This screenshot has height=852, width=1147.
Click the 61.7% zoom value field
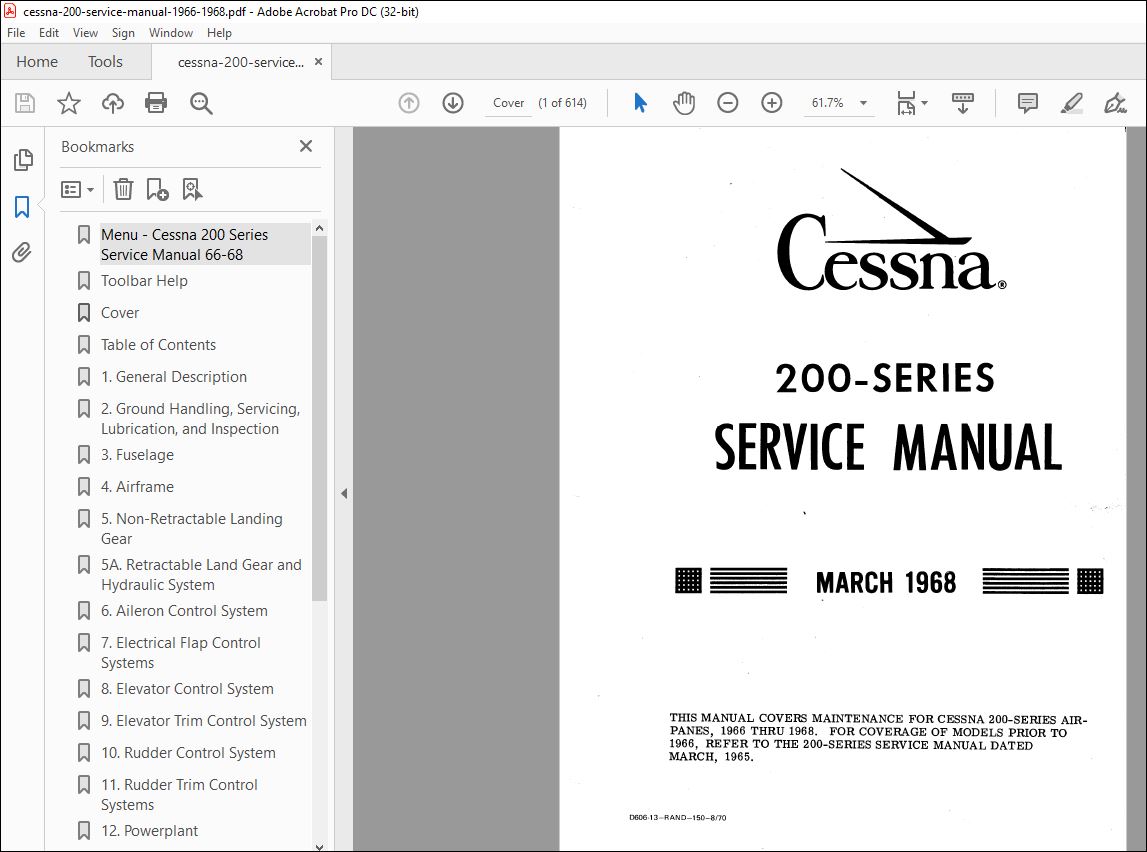[x=827, y=103]
